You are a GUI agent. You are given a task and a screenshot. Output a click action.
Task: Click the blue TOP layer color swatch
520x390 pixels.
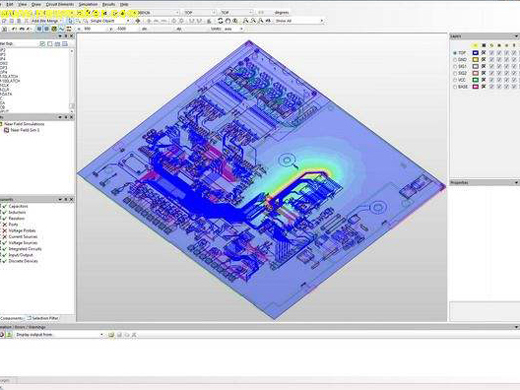tap(476, 53)
